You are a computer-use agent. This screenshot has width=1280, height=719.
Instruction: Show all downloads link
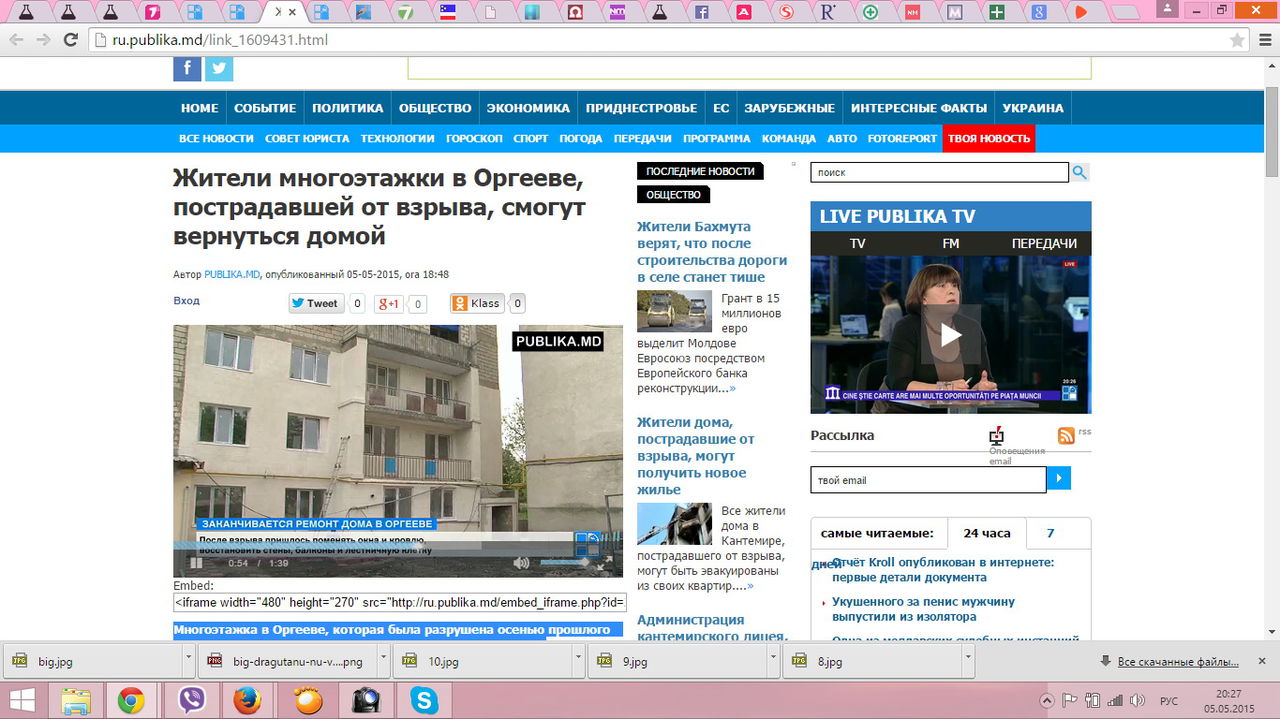(x=1178, y=662)
